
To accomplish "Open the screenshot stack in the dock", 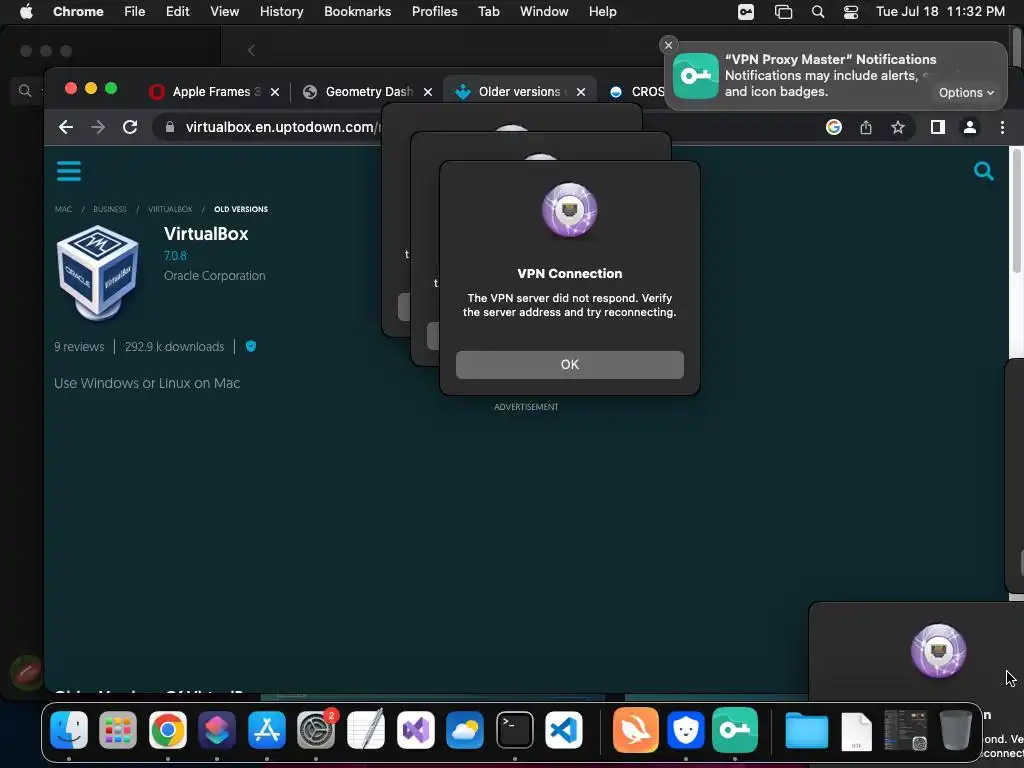I will [906, 730].
